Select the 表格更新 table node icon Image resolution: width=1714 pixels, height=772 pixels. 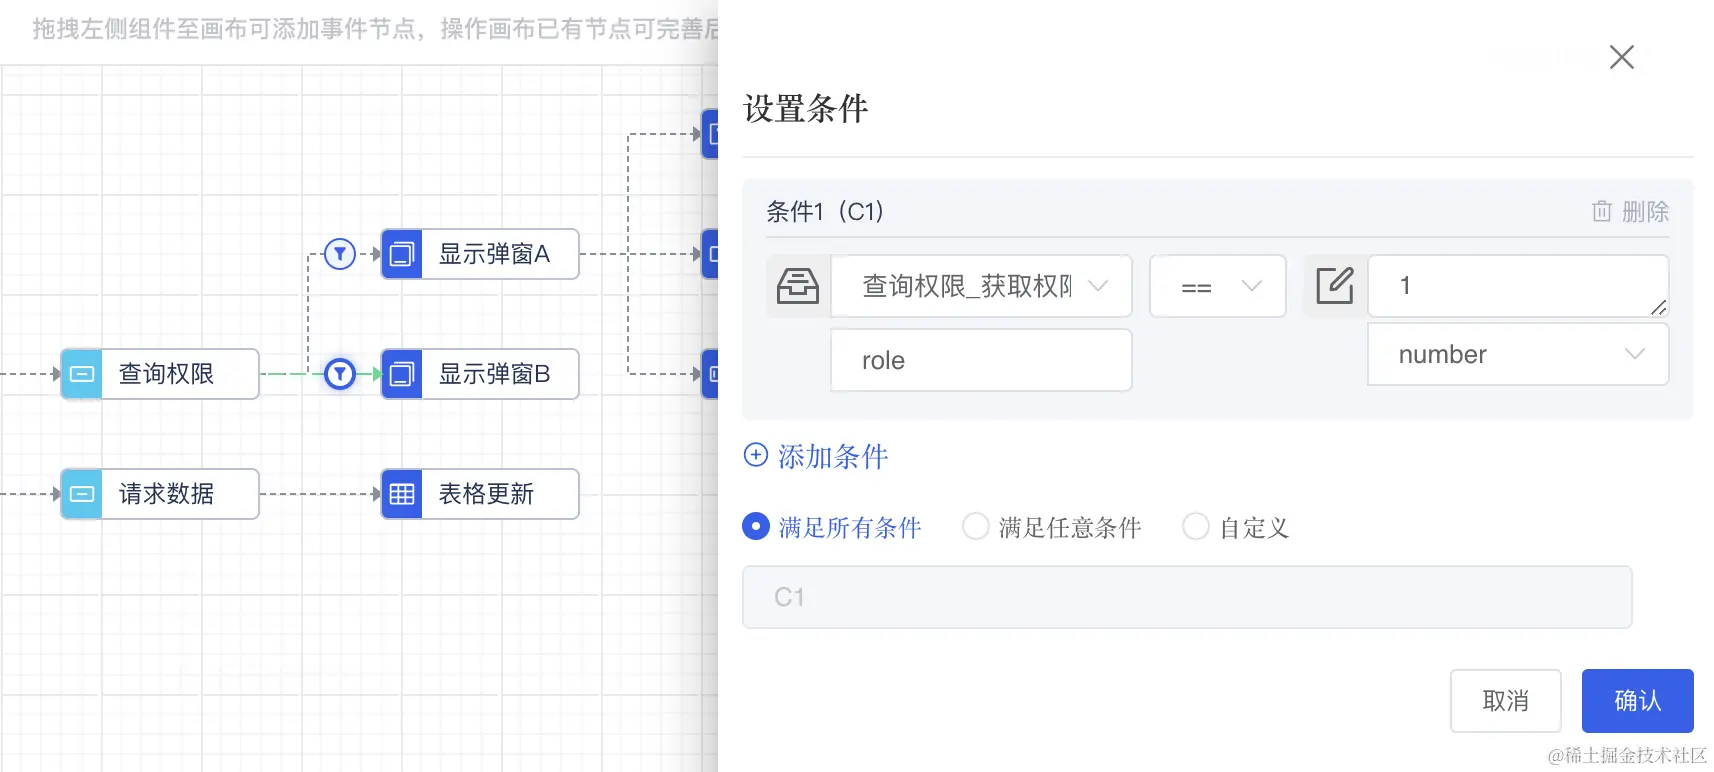pos(402,494)
